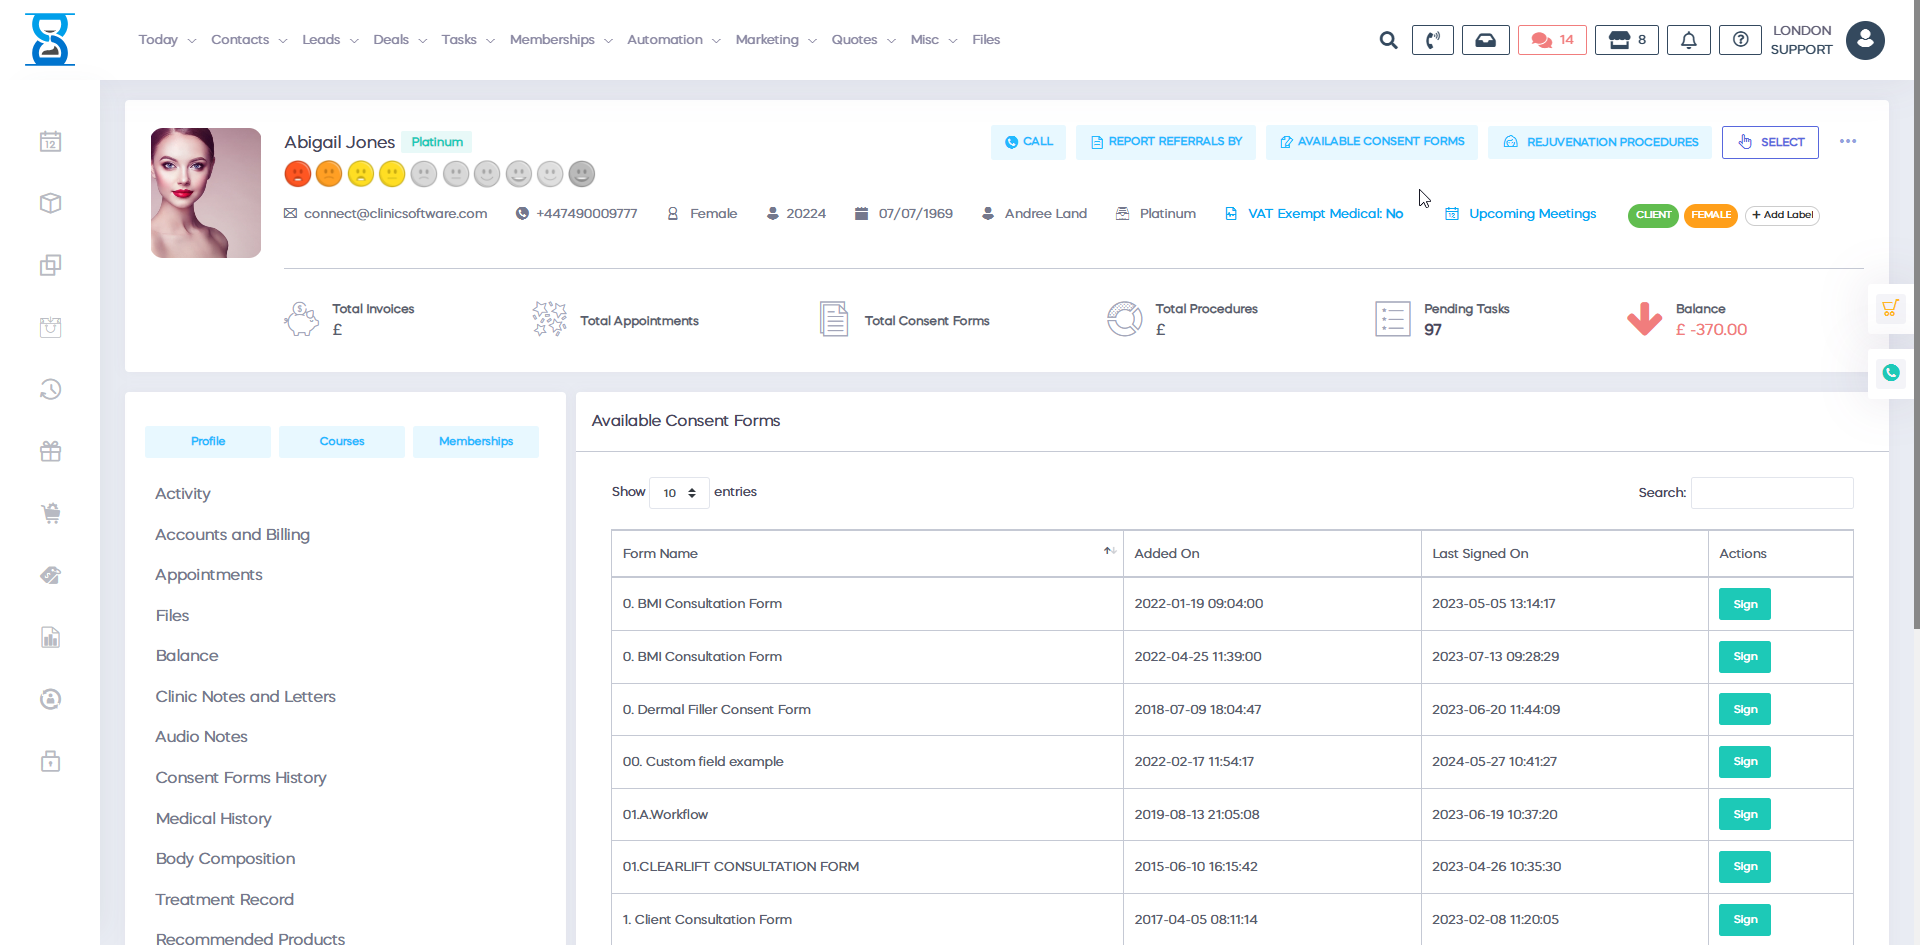The image size is (1920, 945).
Task: Select the yellow smiling face rating
Action: (392, 175)
